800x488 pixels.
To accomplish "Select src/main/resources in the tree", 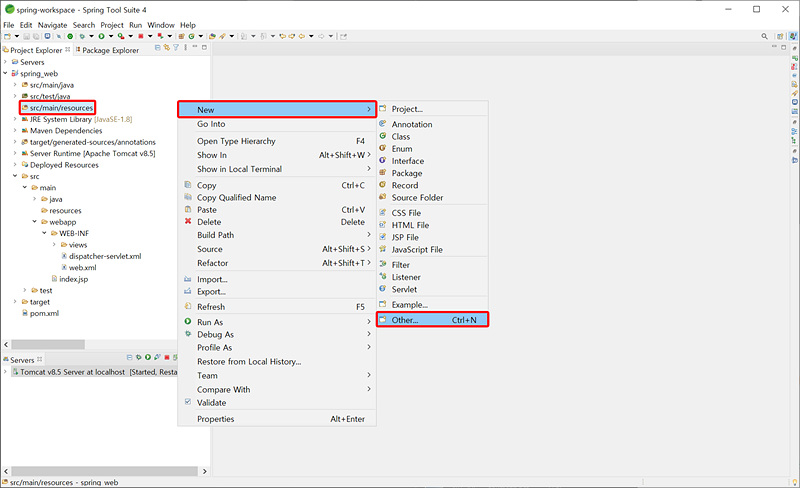I will 61,108.
